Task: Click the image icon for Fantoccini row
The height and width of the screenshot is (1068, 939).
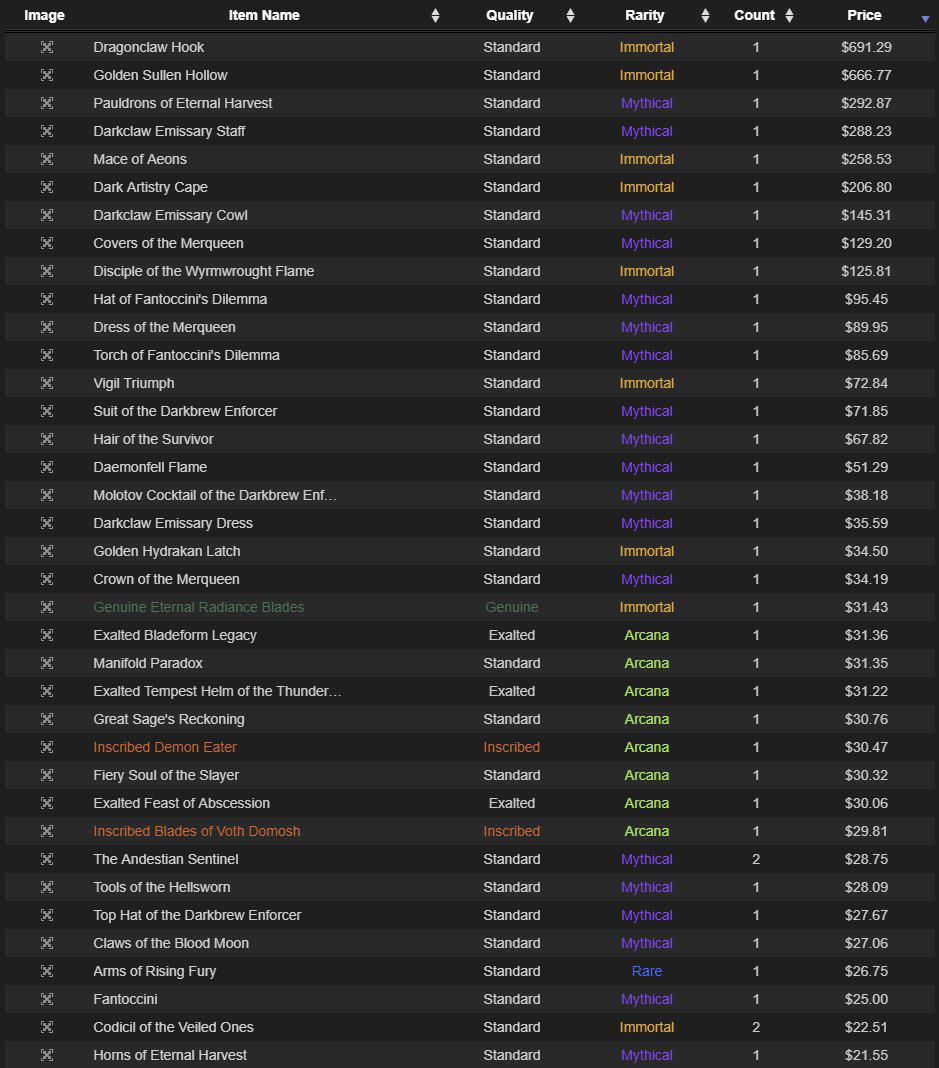Action: (x=46, y=999)
